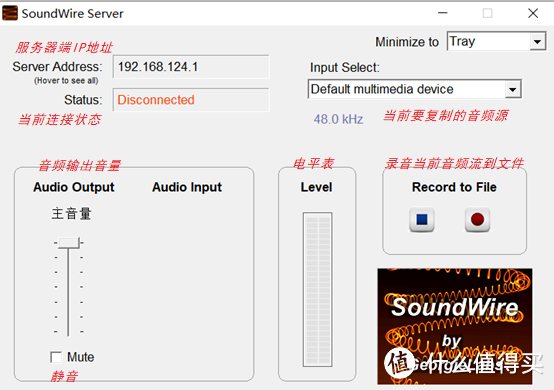The width and height of the screenshot is (554, 390).
Task: Enable the Mute checkbox
Action: pos(56,357)
